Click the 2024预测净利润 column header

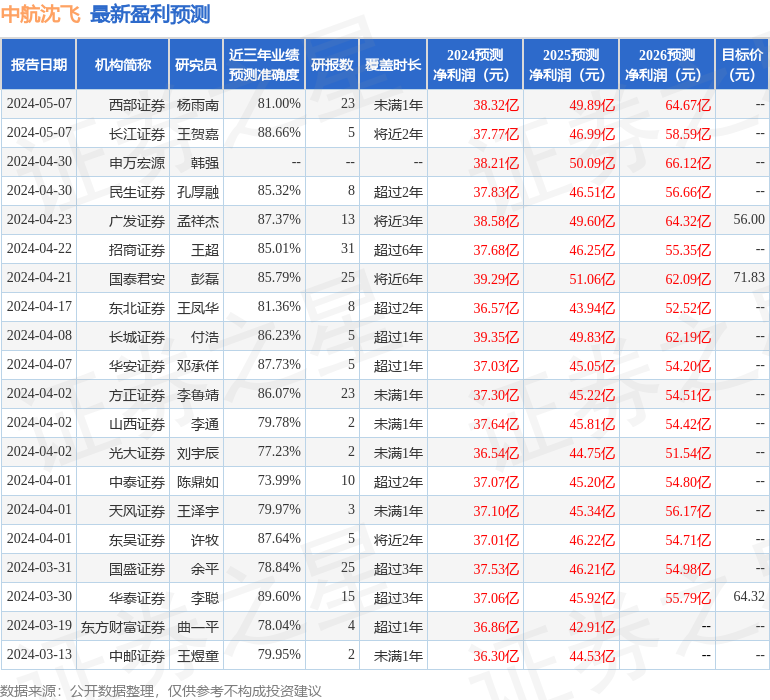(x=475, y=65)
